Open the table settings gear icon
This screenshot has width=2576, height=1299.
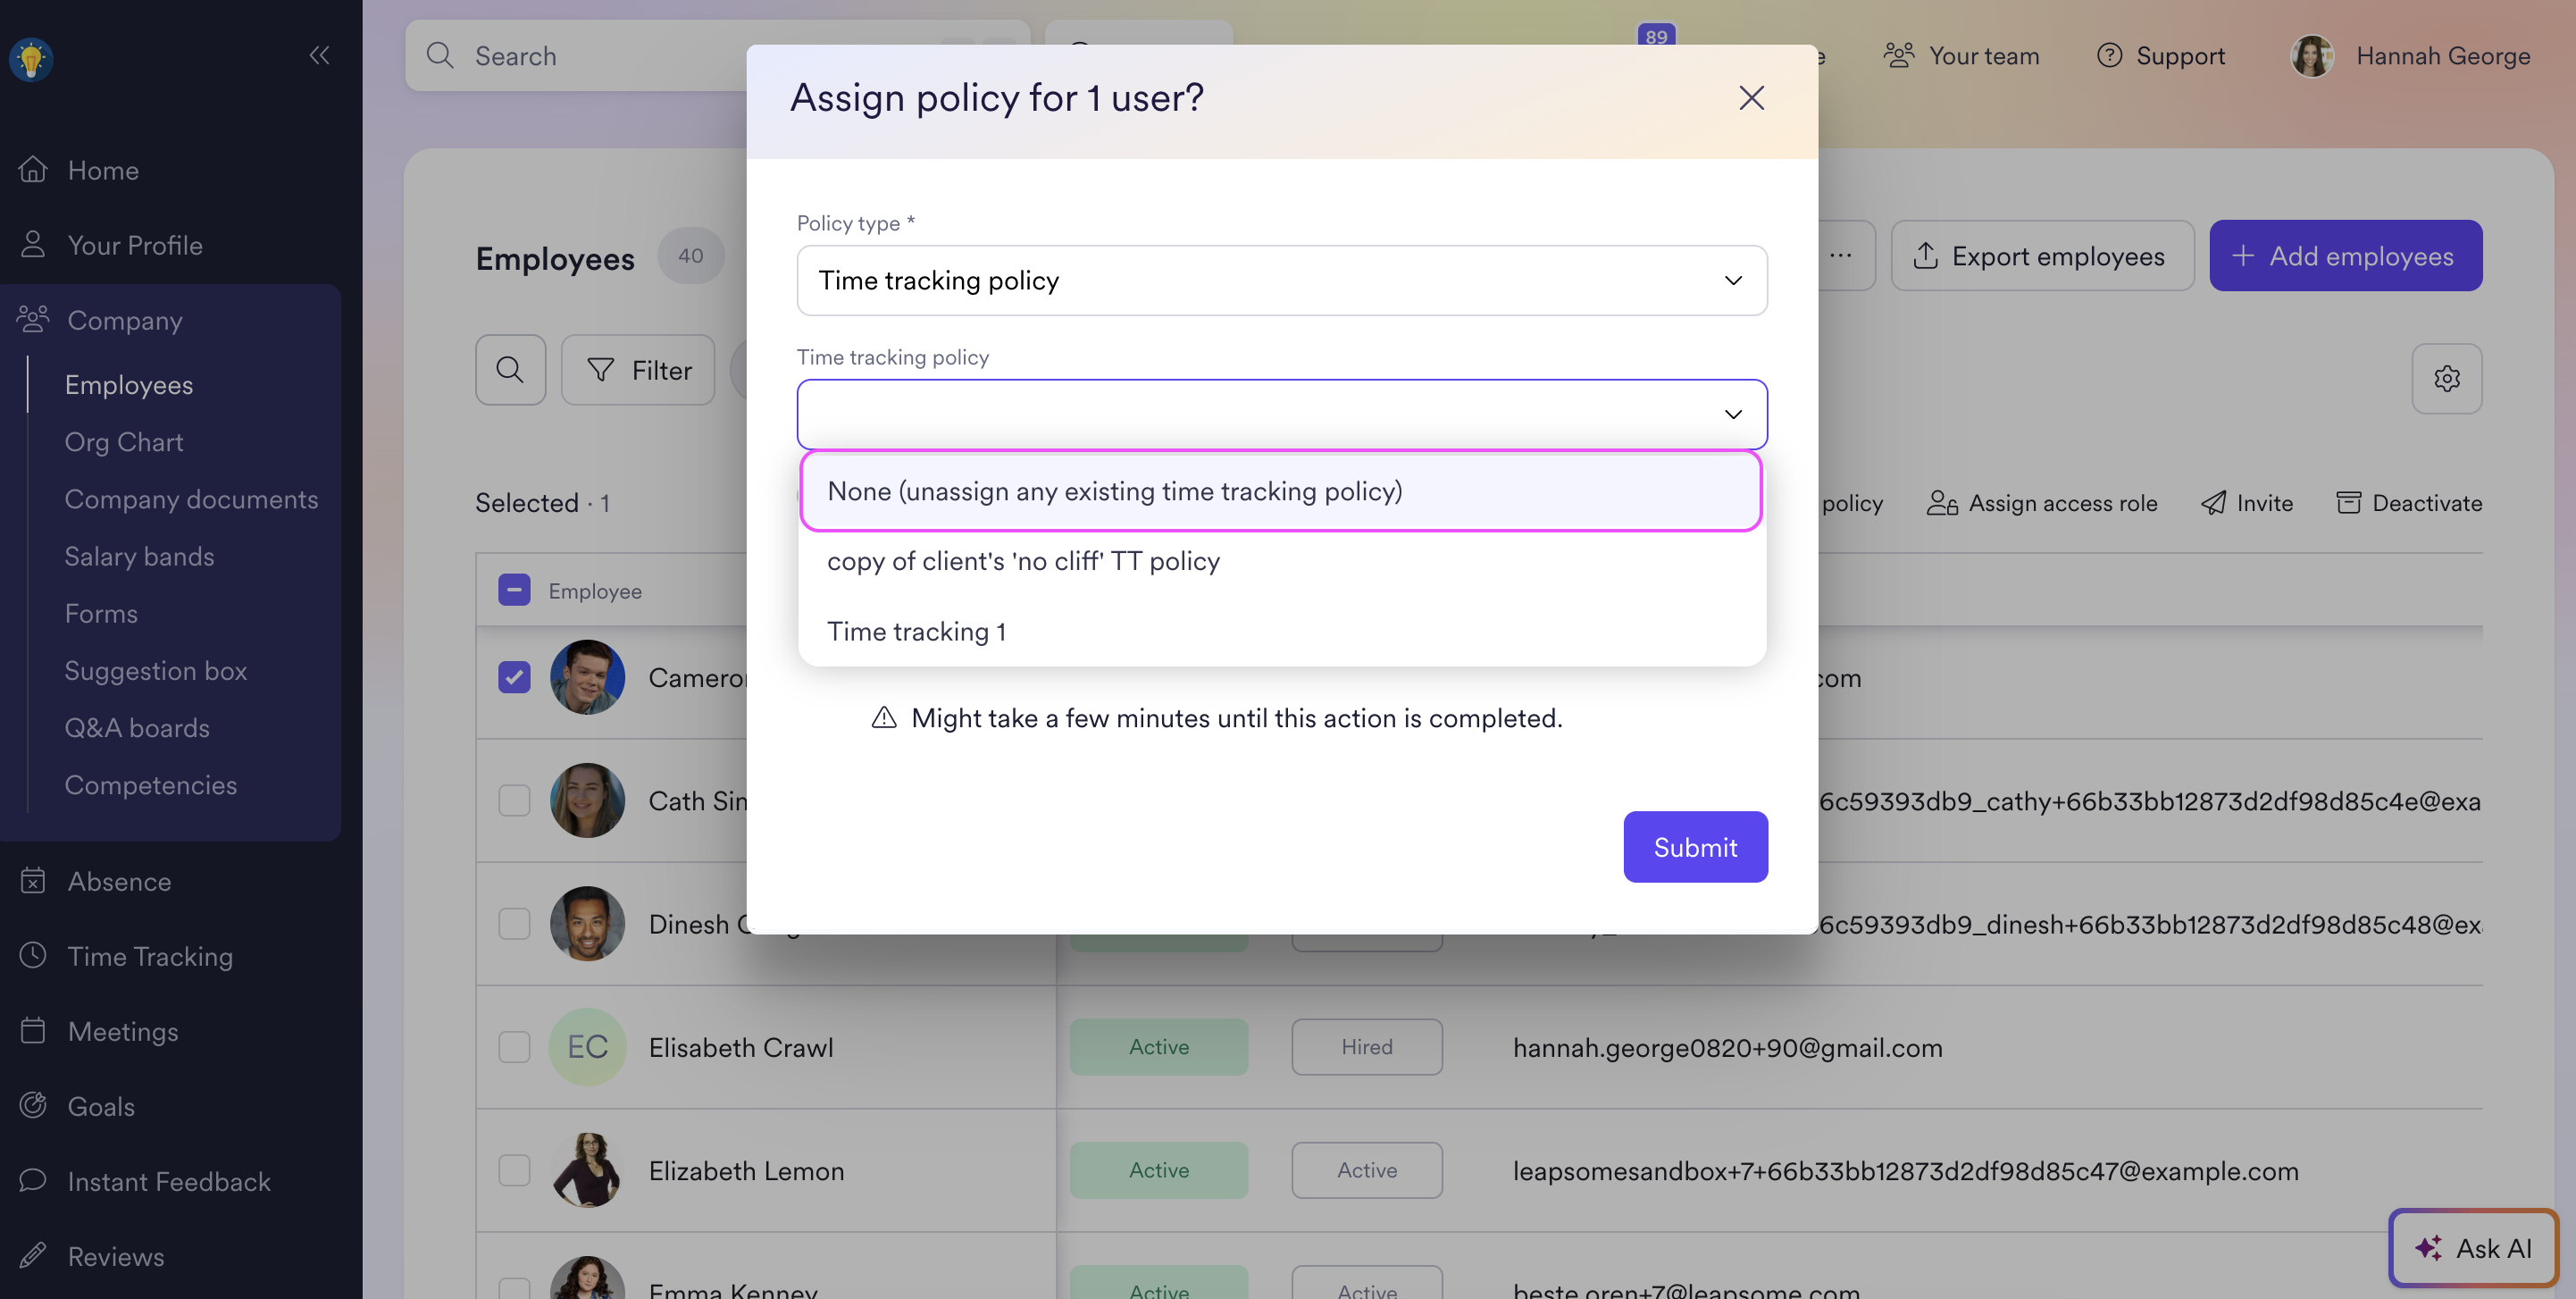pyautogui.click(x=2446, y=378)
